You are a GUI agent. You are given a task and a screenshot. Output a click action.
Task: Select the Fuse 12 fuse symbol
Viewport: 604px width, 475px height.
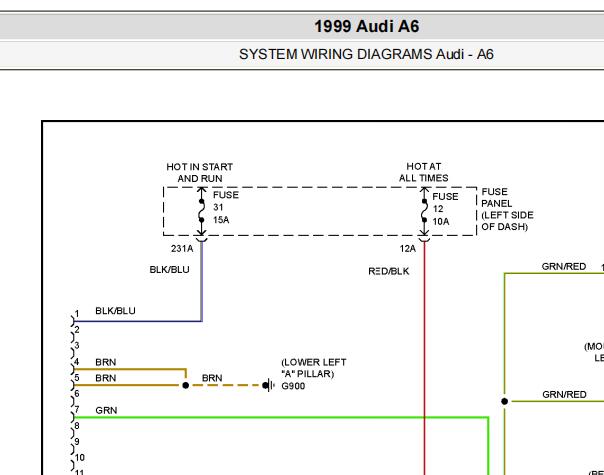(x=424, y=211)
